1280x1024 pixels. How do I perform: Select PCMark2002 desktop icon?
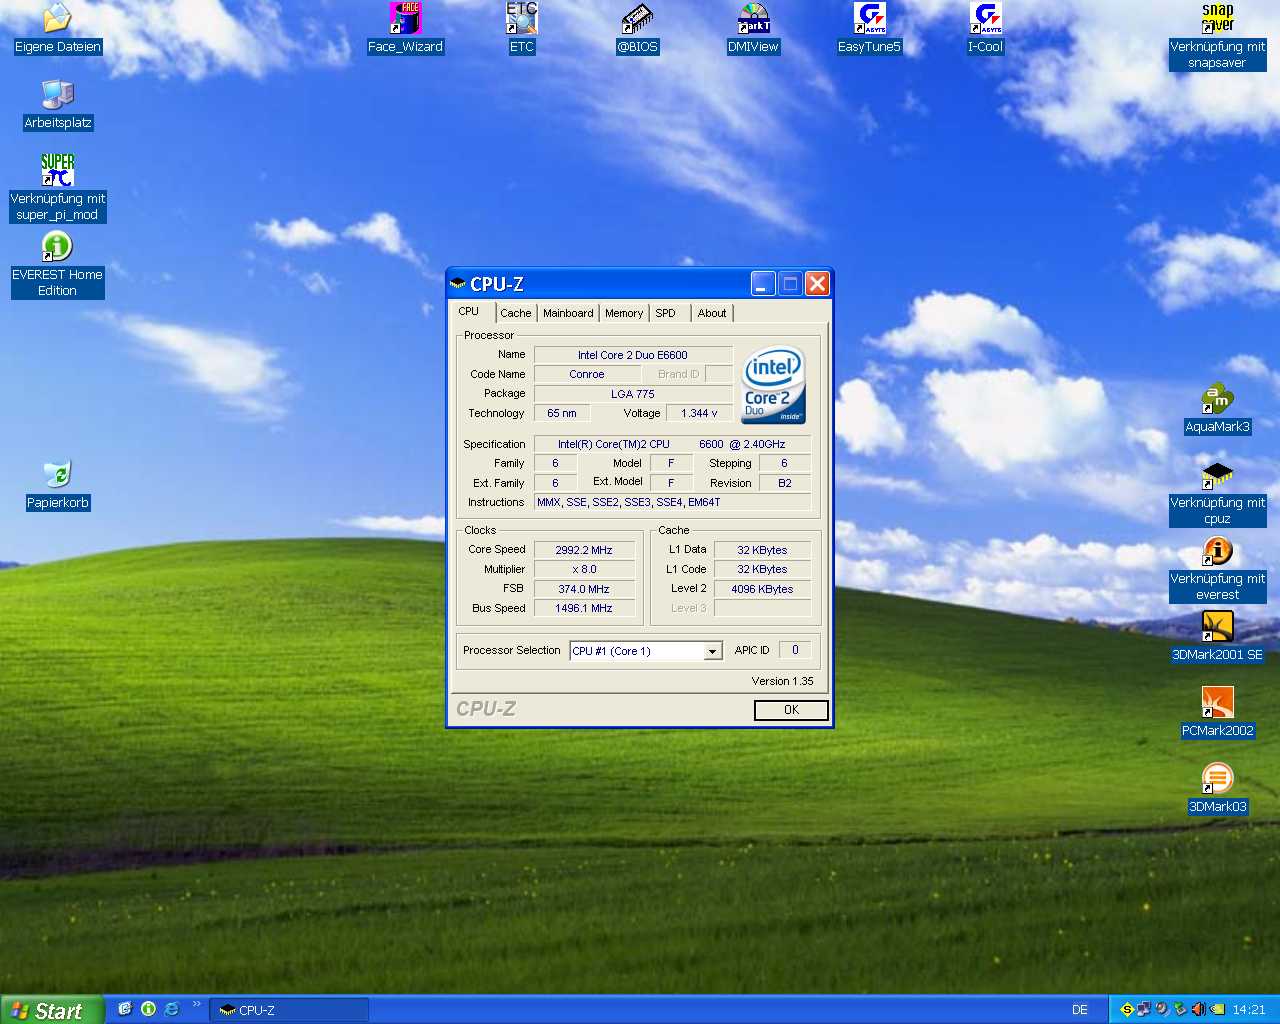tap(1217, 702)
